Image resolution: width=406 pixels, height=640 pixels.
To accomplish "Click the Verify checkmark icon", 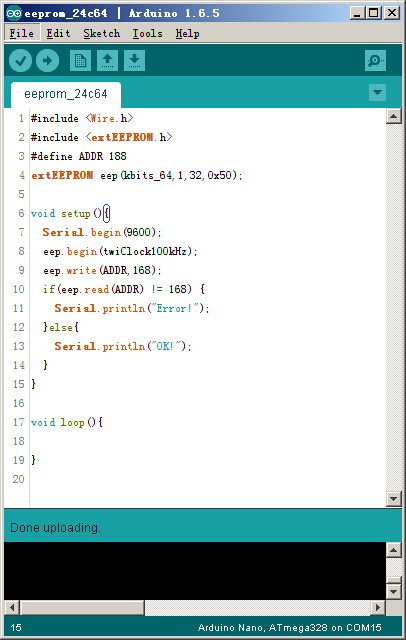I will coord(20,61).
